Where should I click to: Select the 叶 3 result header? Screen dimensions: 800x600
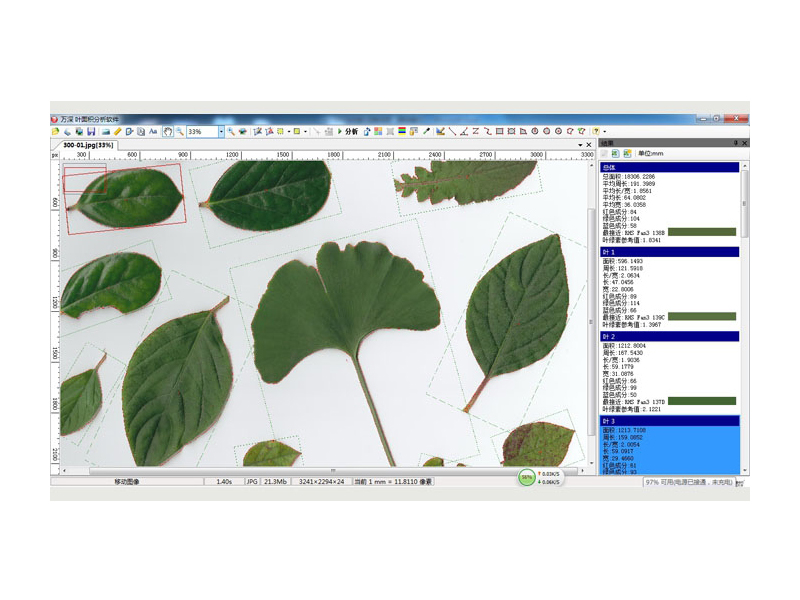(670, 421)
